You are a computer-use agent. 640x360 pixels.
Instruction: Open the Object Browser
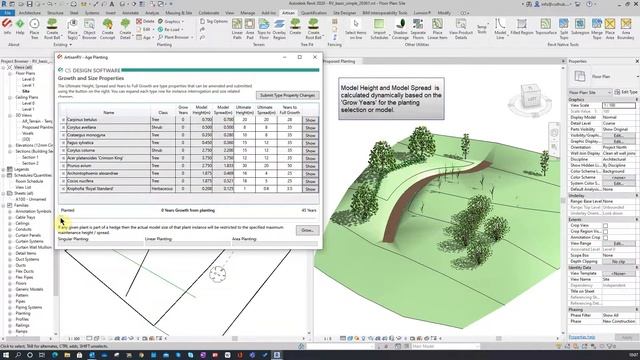coord(89,29)
